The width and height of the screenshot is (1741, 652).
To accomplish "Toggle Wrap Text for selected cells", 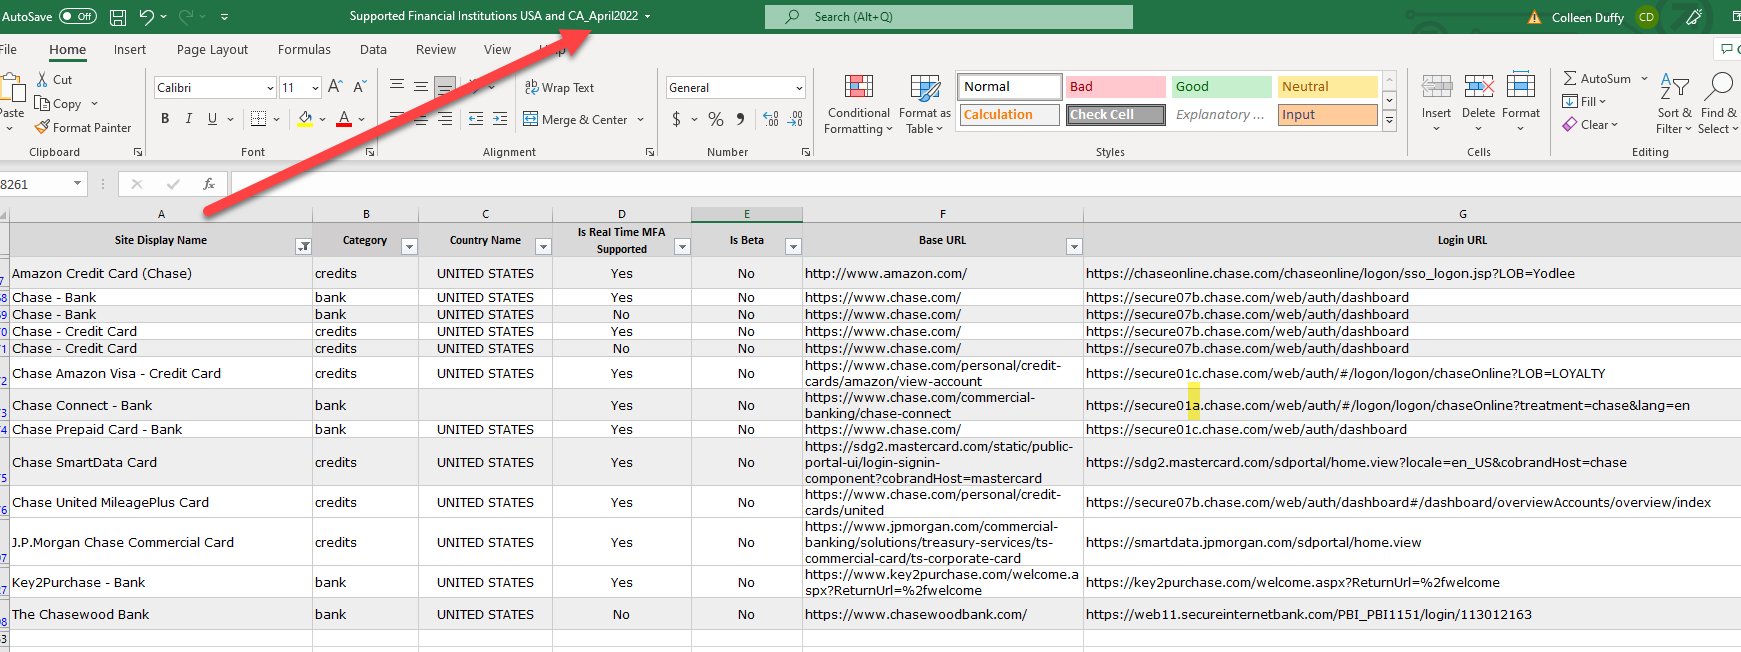I will pos(559,88).
